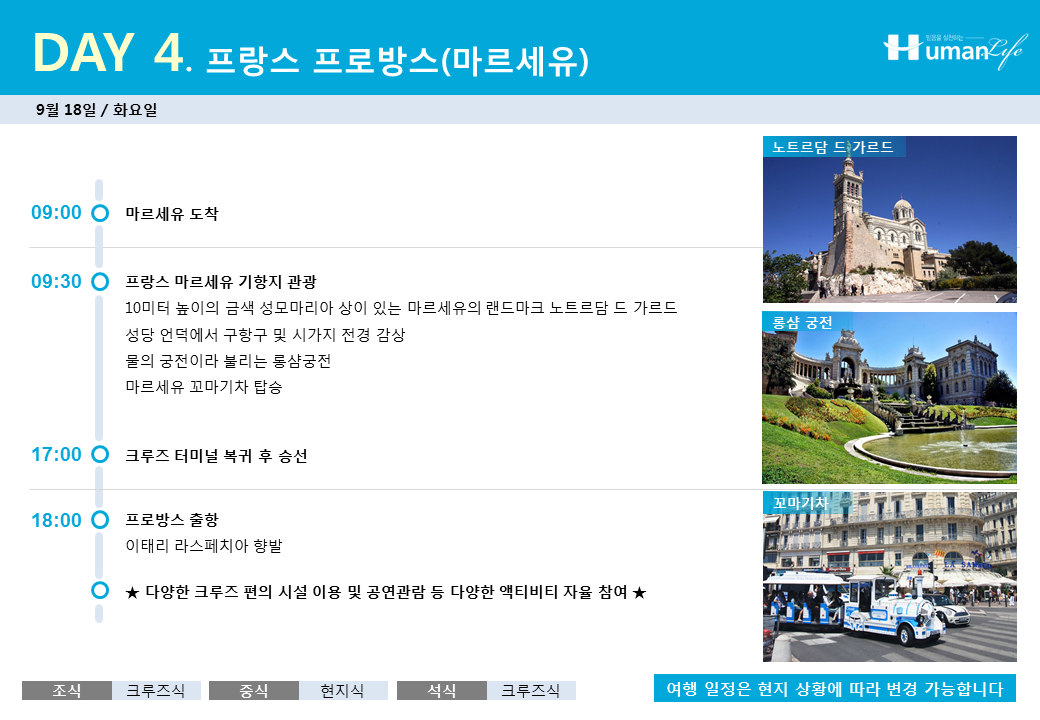Click the 조식 meal label
This screenshot has height=720, width=1040.
[67, 690]
